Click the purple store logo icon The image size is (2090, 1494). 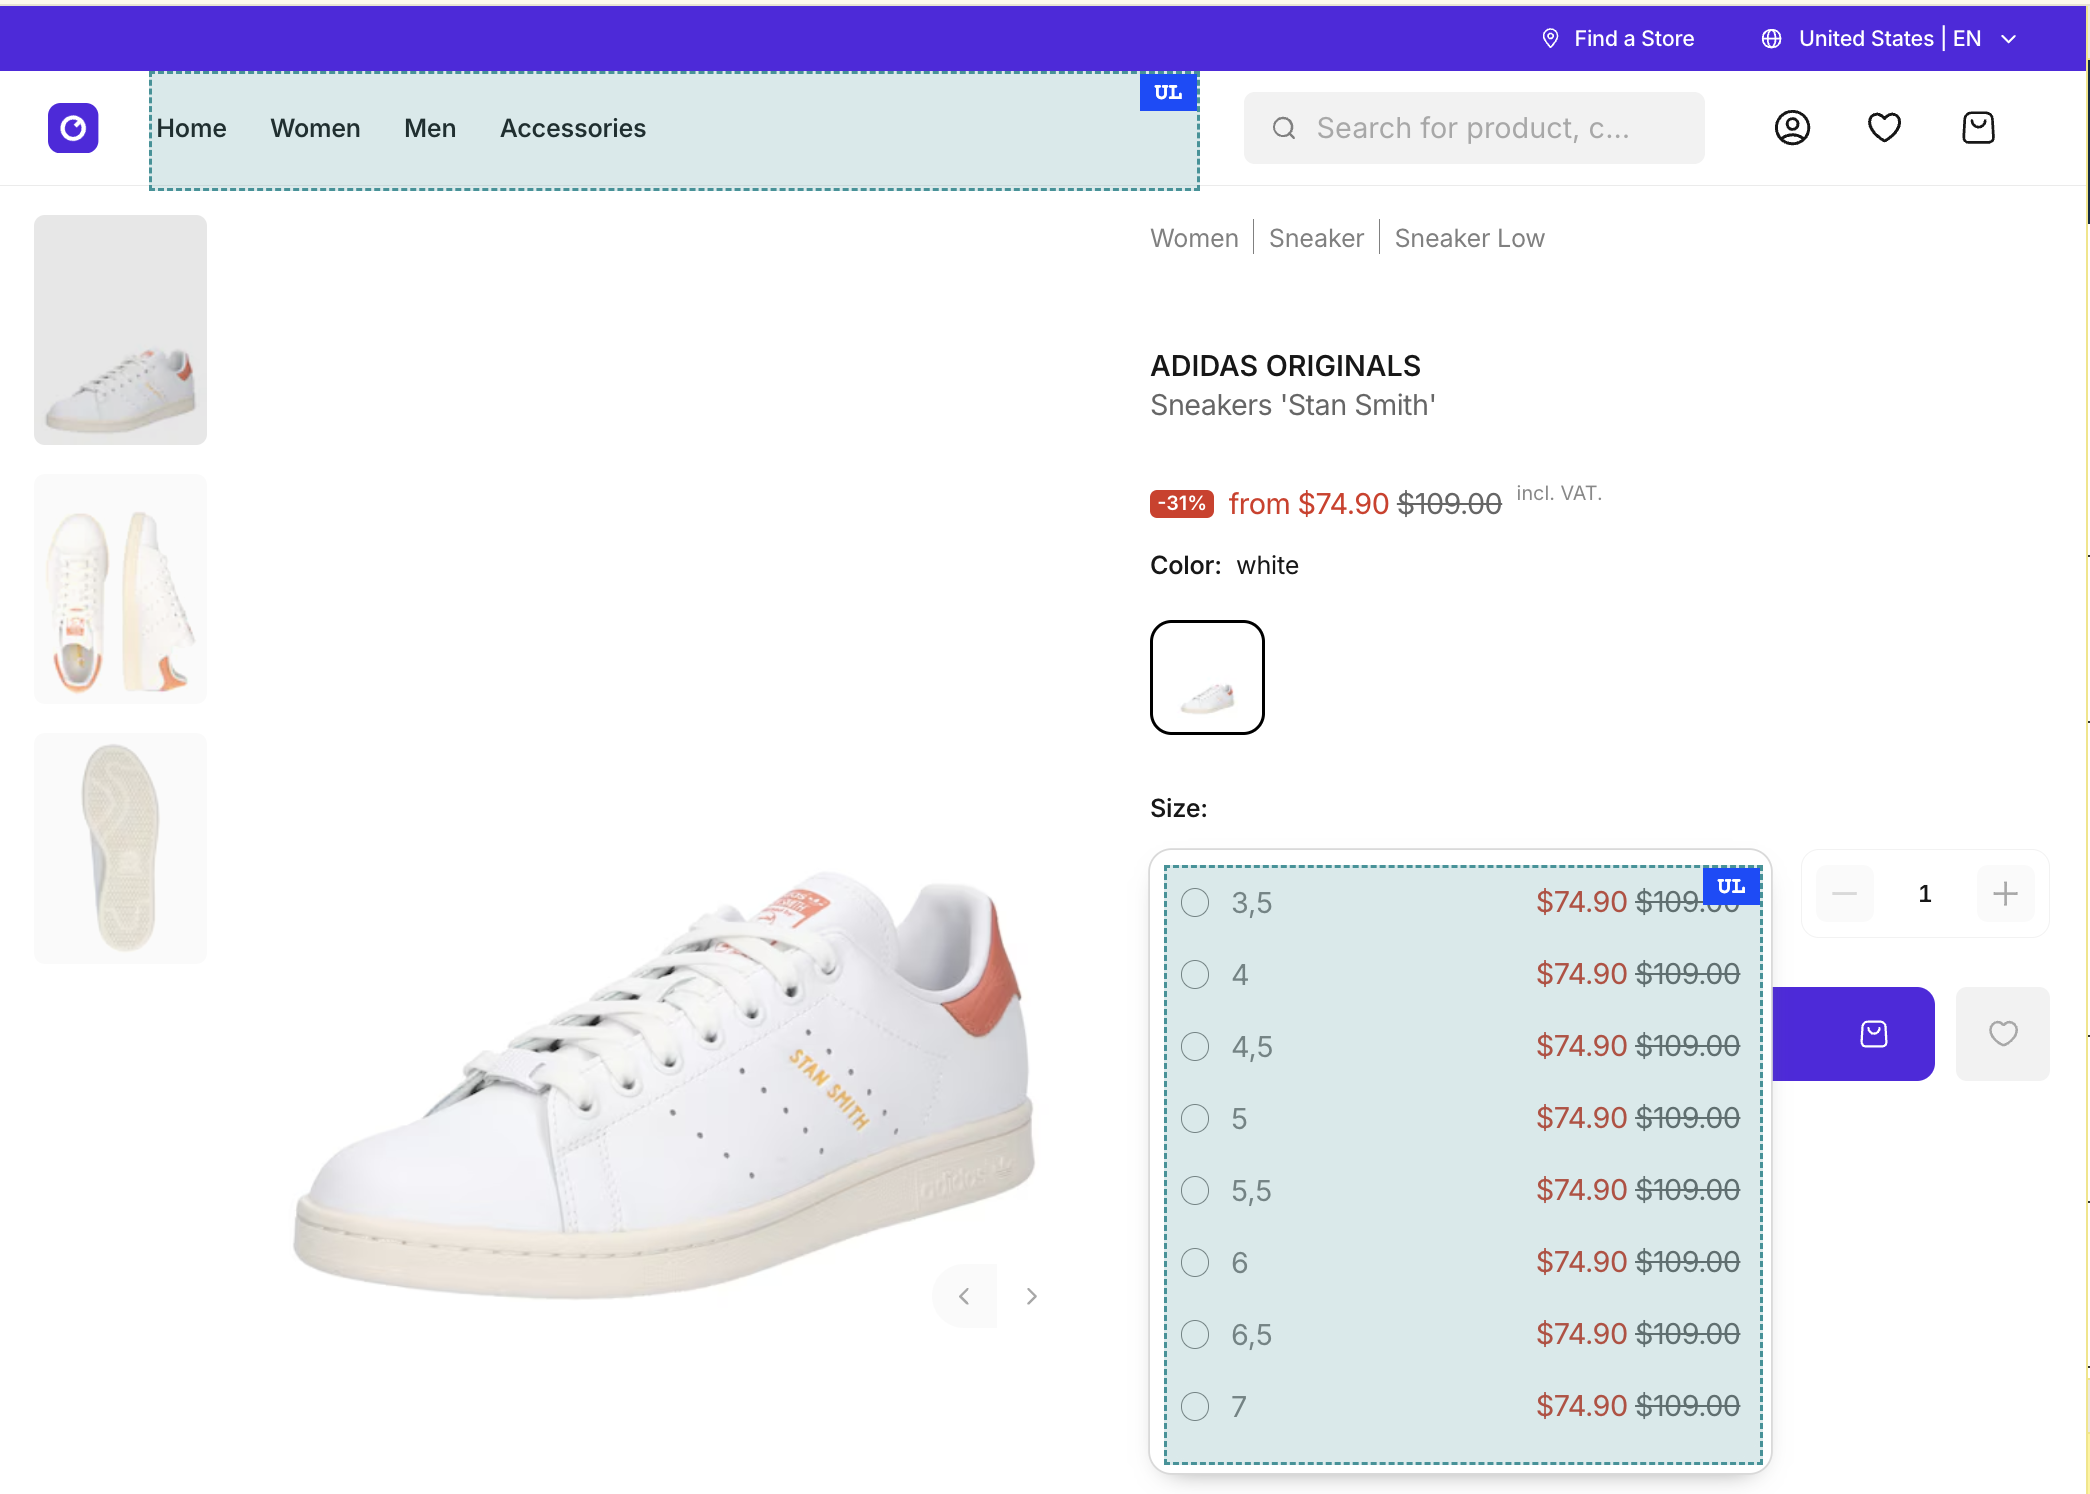pyautogui.click(x=73, y=128)
